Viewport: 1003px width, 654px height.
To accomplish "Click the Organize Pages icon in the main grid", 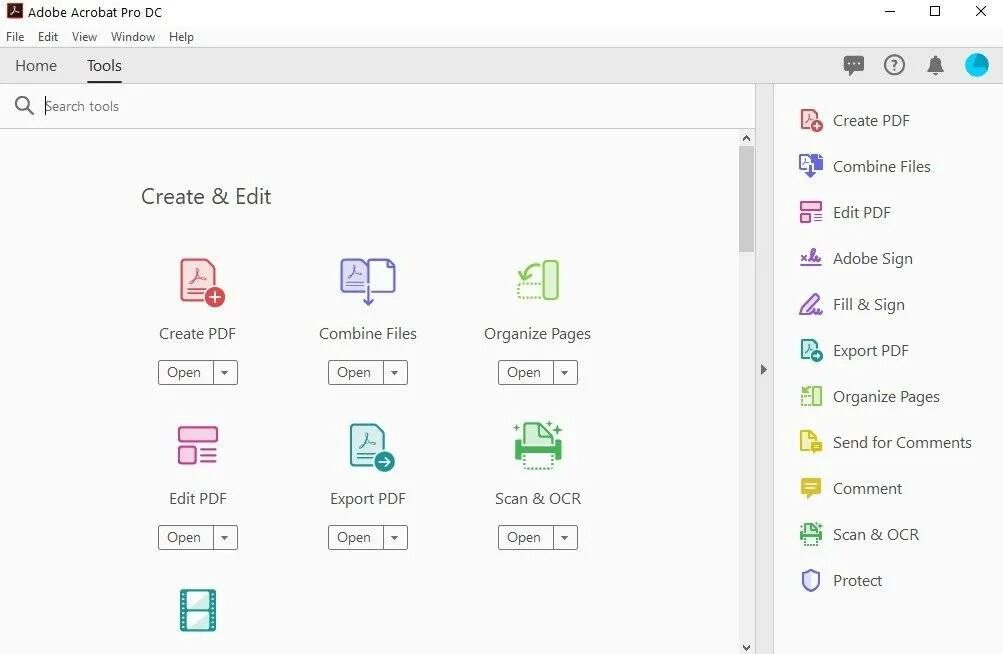I will [538, 280].
